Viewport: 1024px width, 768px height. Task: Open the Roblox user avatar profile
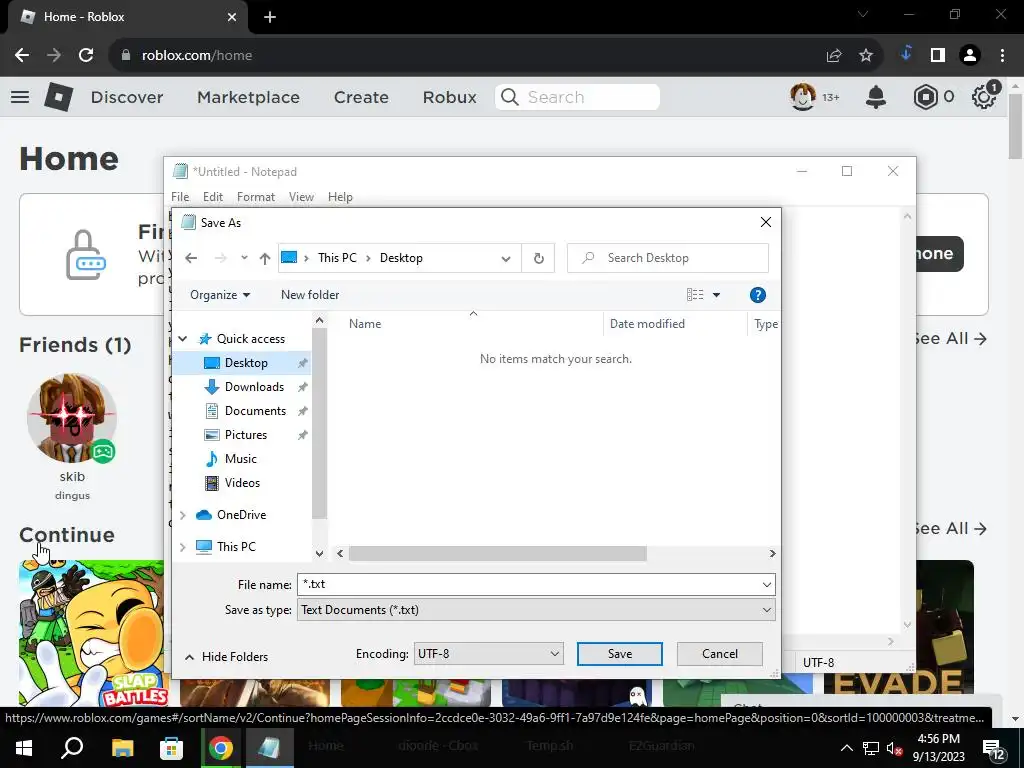click(803, 97)
